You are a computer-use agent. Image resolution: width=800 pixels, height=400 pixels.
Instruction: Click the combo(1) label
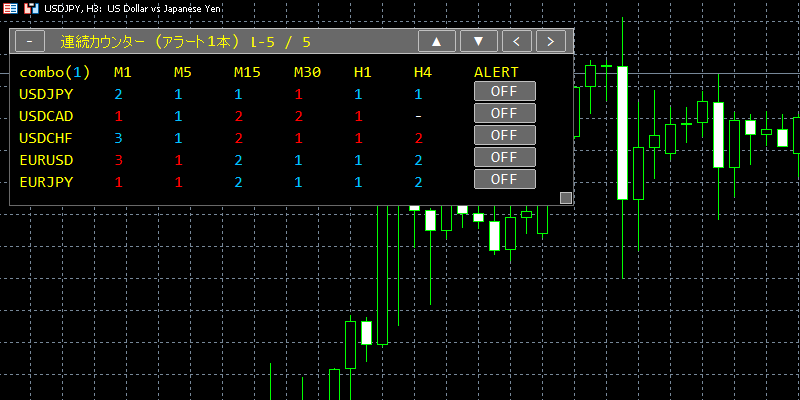[x=55, y=72]
